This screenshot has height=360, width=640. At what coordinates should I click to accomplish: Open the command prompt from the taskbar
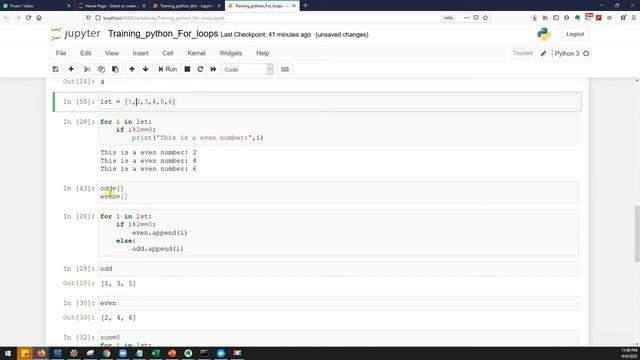pos(204,353)
